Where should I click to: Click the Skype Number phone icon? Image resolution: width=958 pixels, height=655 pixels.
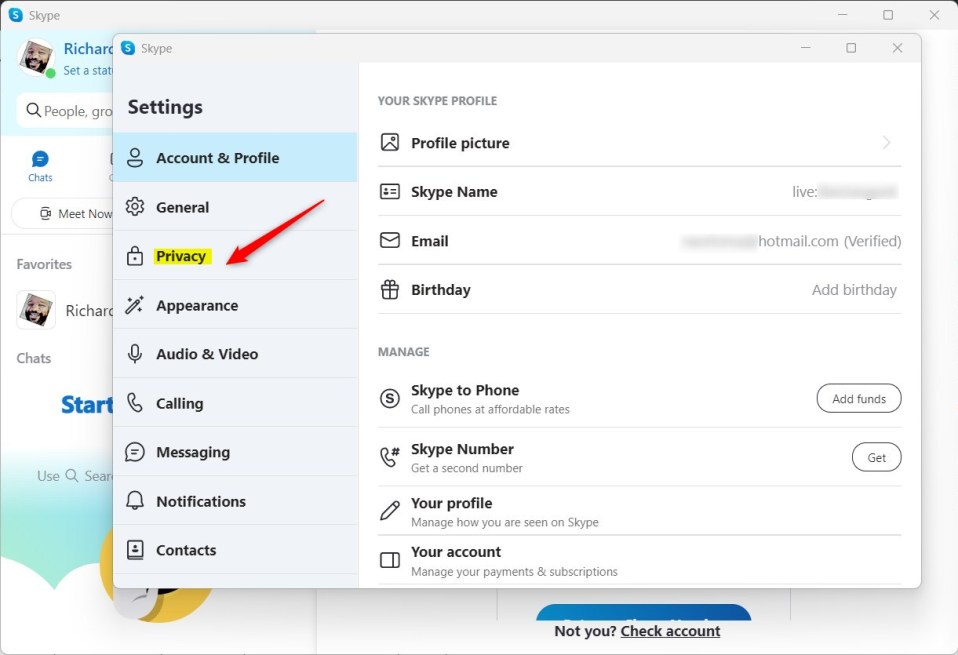[390, 457]
